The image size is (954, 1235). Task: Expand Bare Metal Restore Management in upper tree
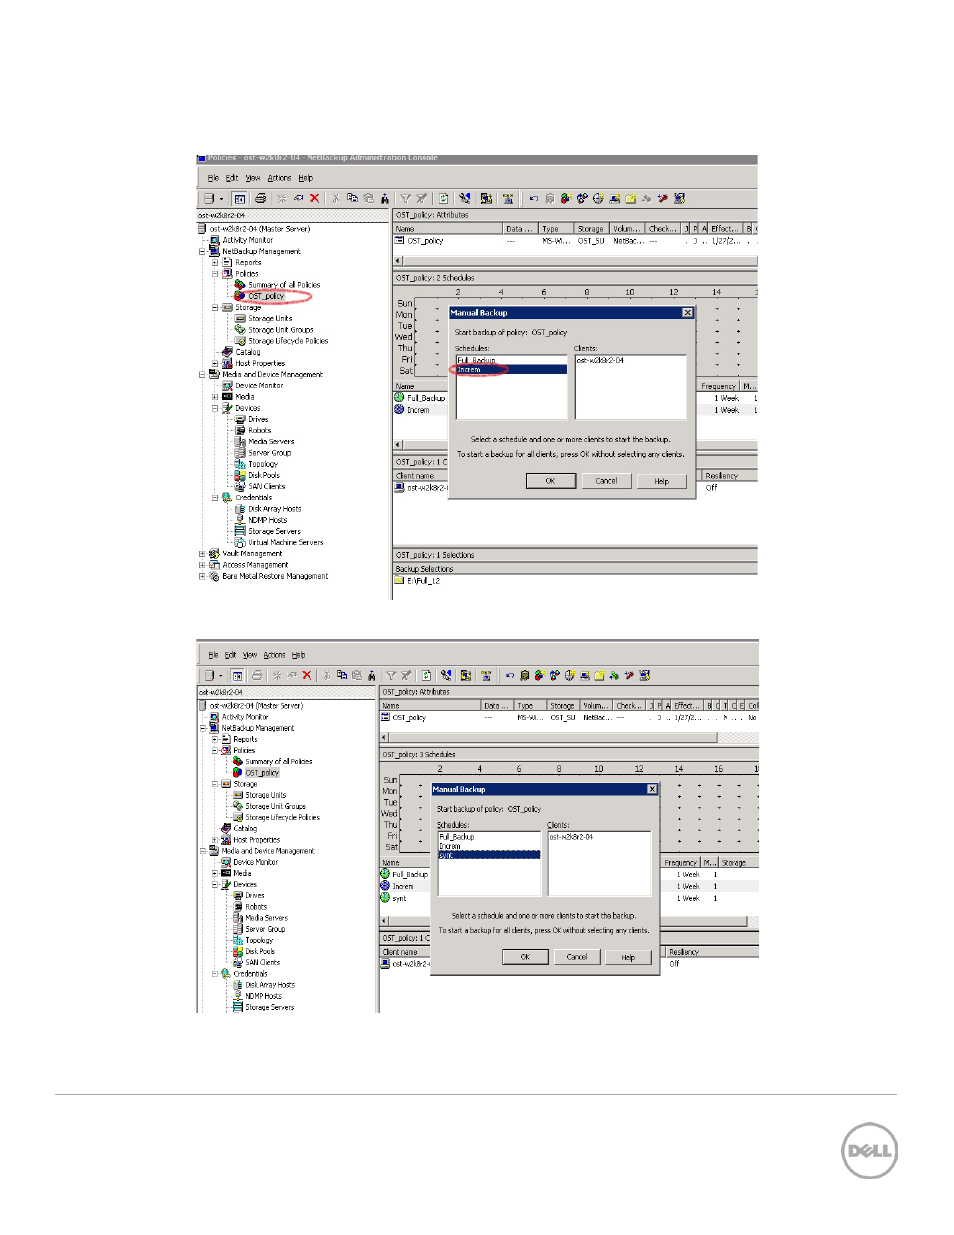point(202,576)
